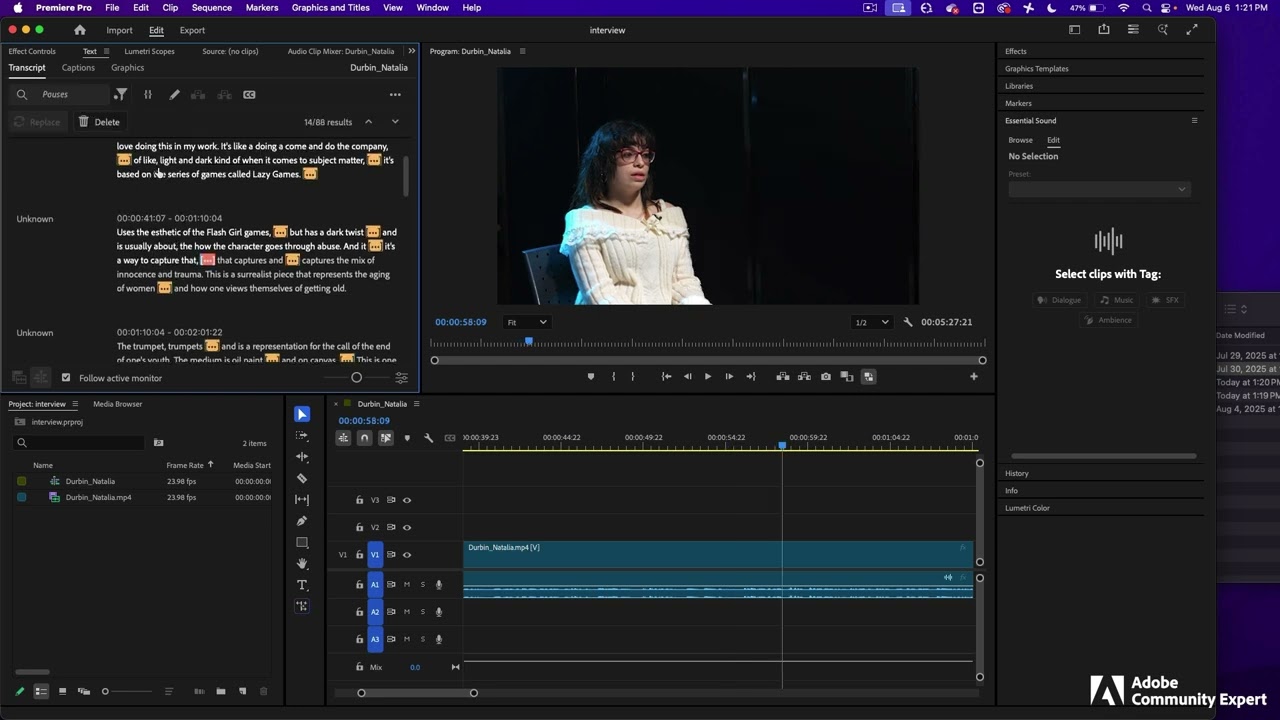Toggle lock on track A3
This screenshot has width=1280, height=720.
(x=359, y=639)
